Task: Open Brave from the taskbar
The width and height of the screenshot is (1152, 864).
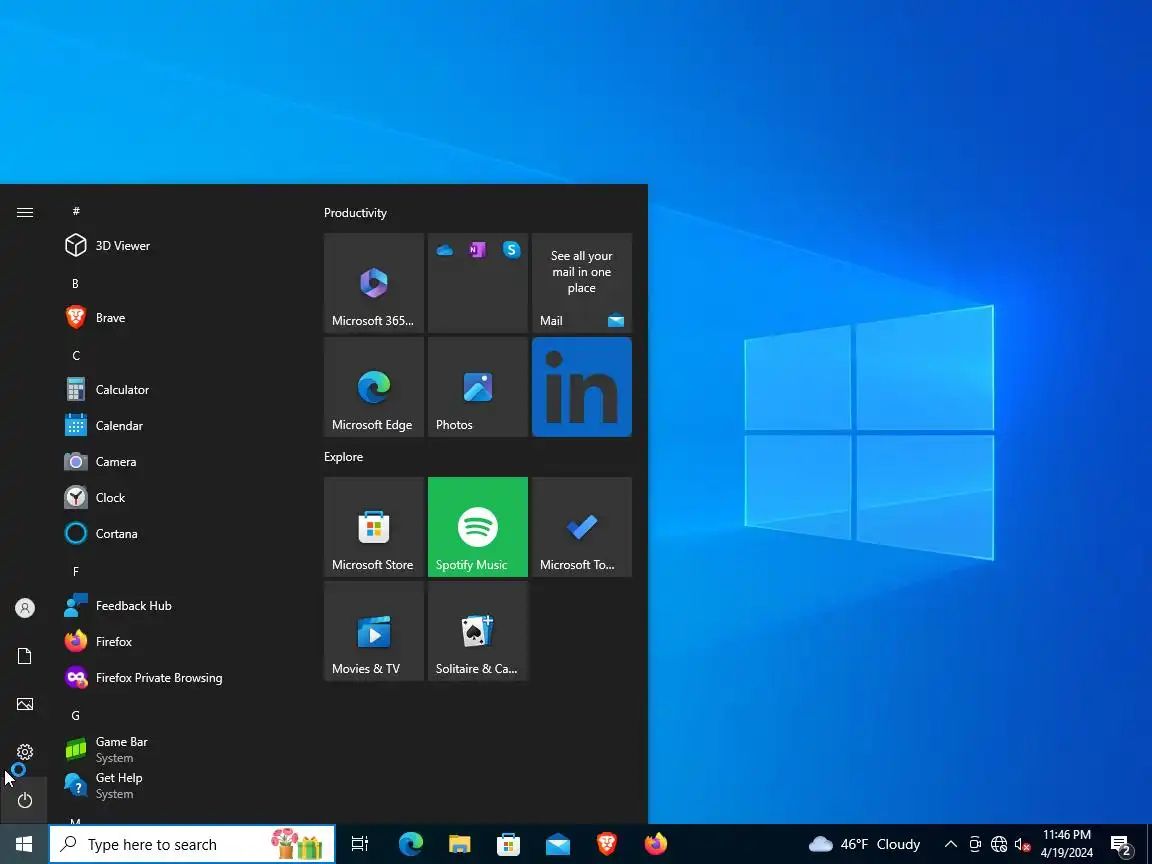Action: [607, 844]
